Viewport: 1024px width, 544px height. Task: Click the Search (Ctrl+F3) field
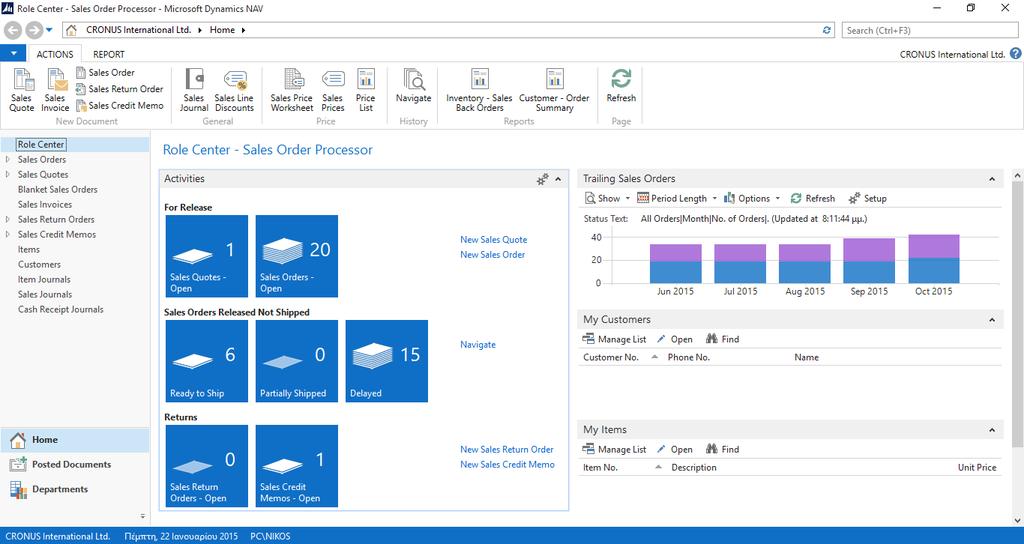coord(929,30)
